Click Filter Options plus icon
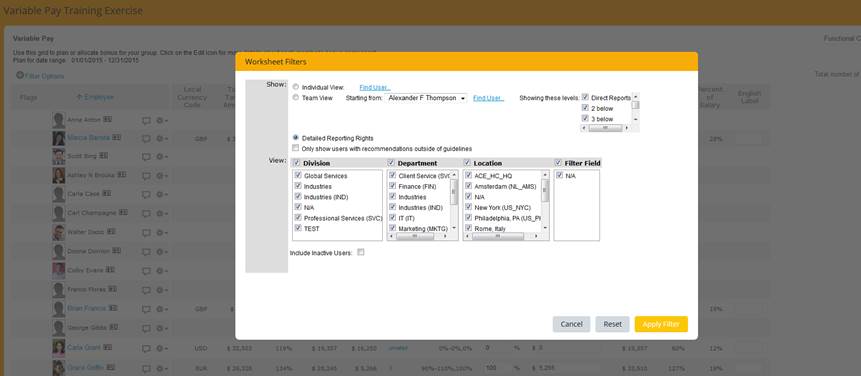This screenshot has height=376, width=861. pos(20,75)
